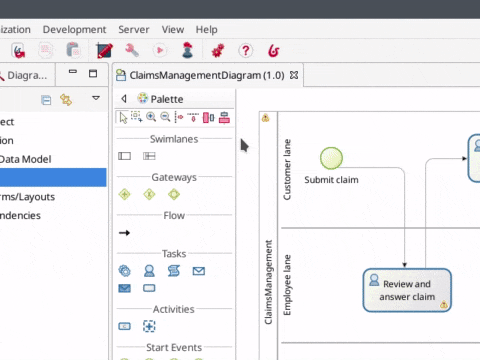Select the Script task scroll icon
This screenshot has height=360, width=480.
coord(174,271)
